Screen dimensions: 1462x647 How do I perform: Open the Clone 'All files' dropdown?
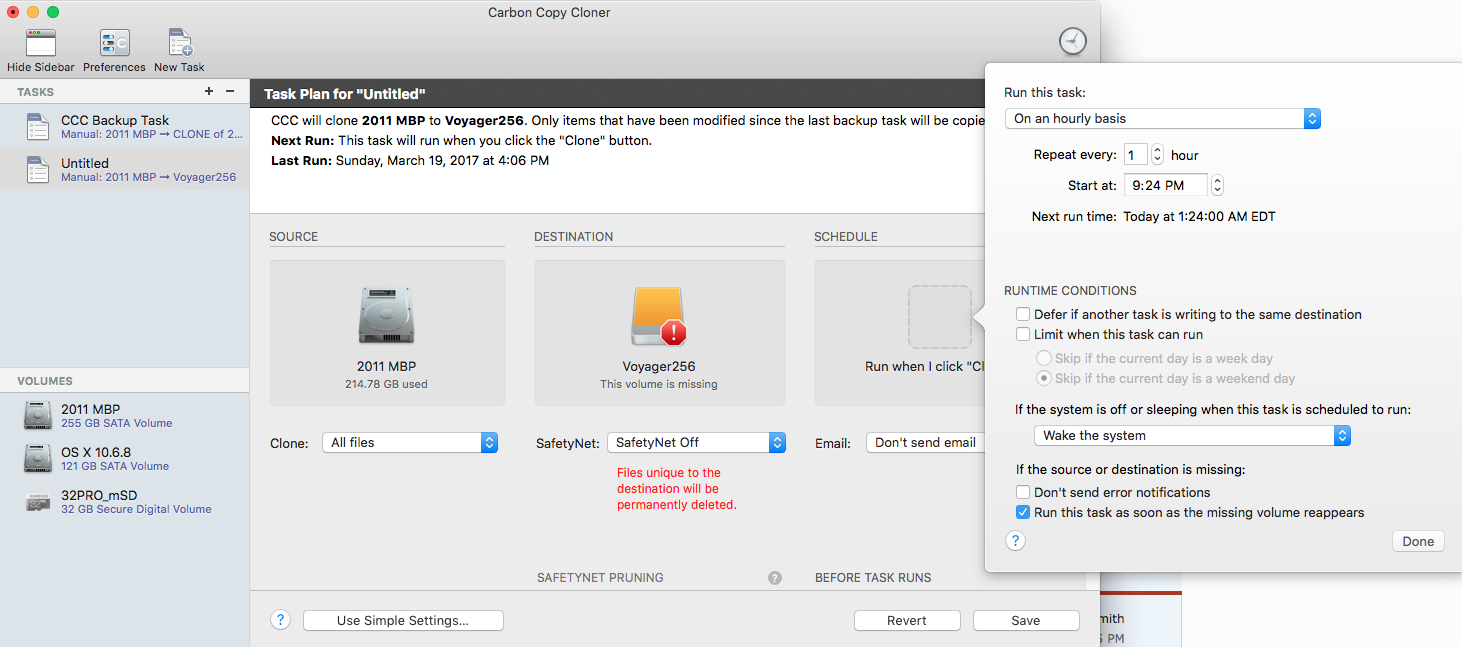click(410, 442)
